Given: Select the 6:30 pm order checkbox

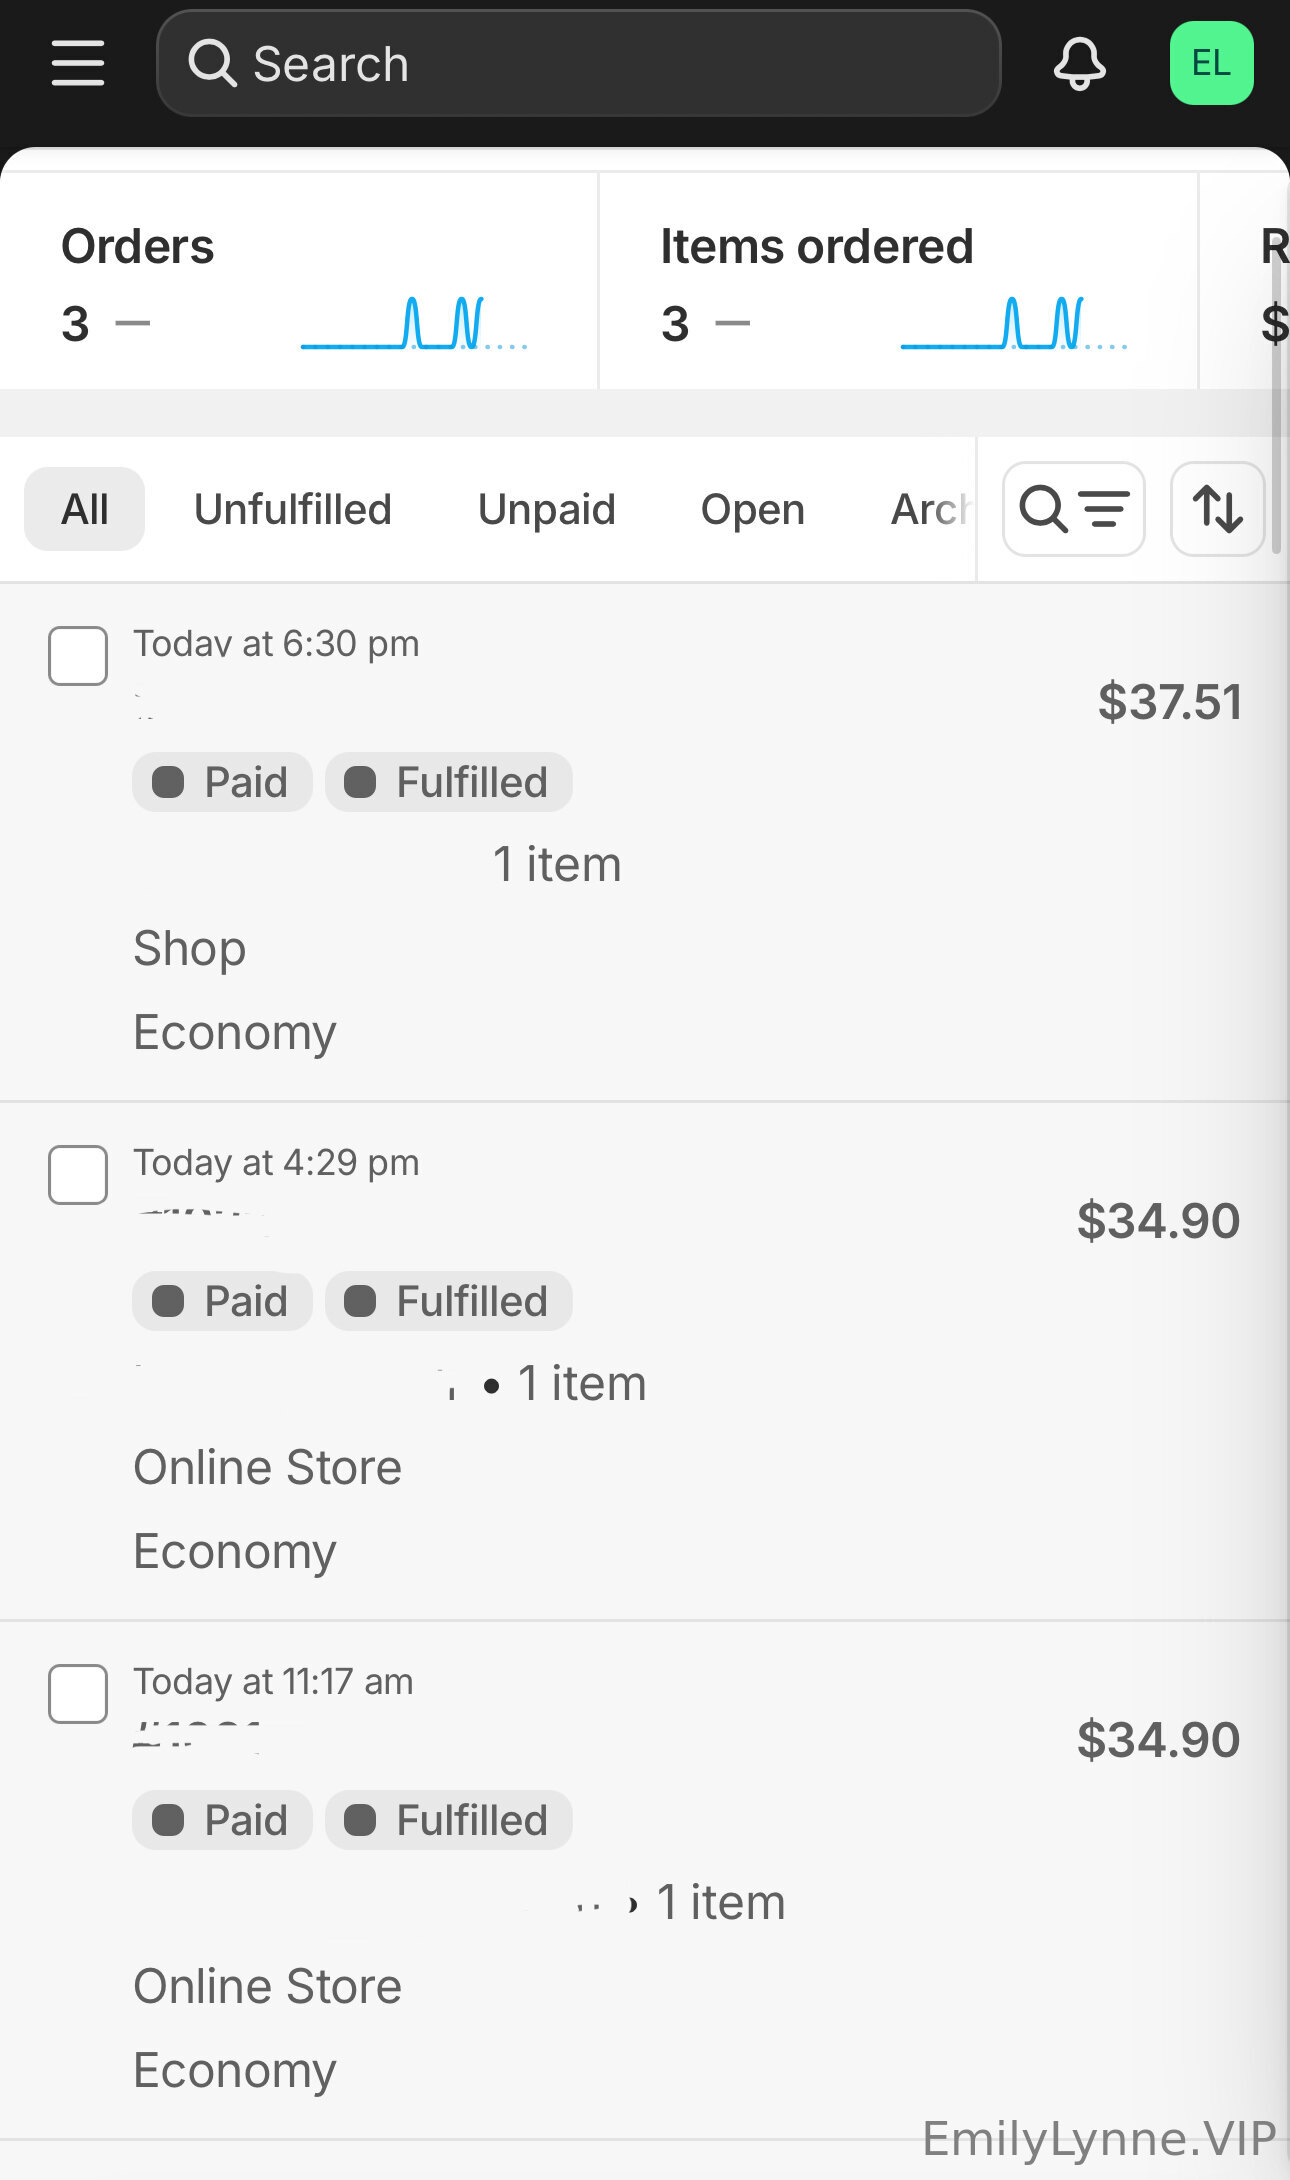Looking at the screenshot, I should (78, 656).
